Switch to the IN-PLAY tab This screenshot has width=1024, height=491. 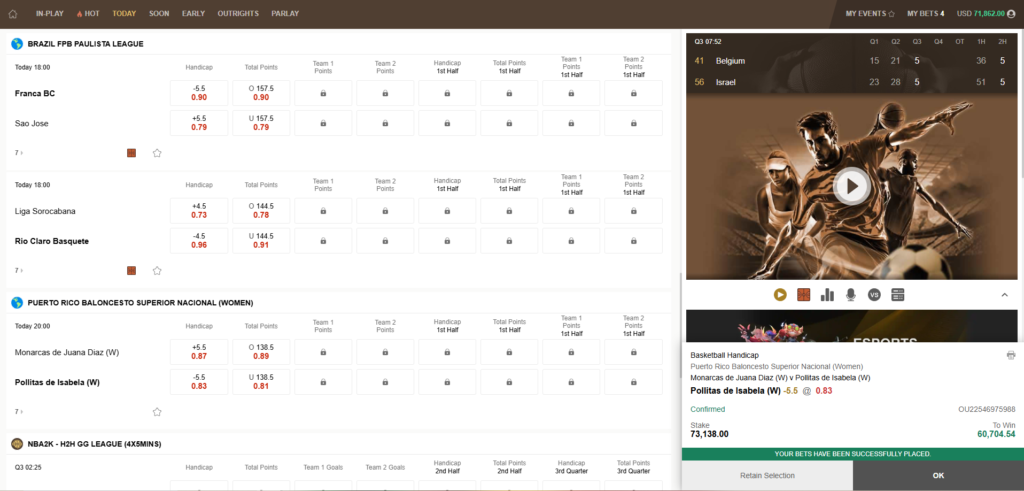[48, 14]
